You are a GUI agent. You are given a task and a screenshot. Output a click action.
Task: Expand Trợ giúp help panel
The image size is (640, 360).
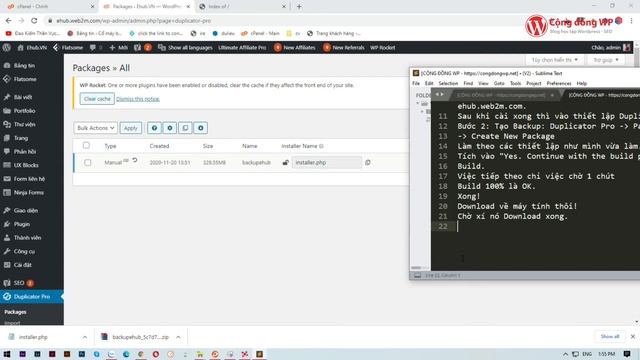coord(606,60)
